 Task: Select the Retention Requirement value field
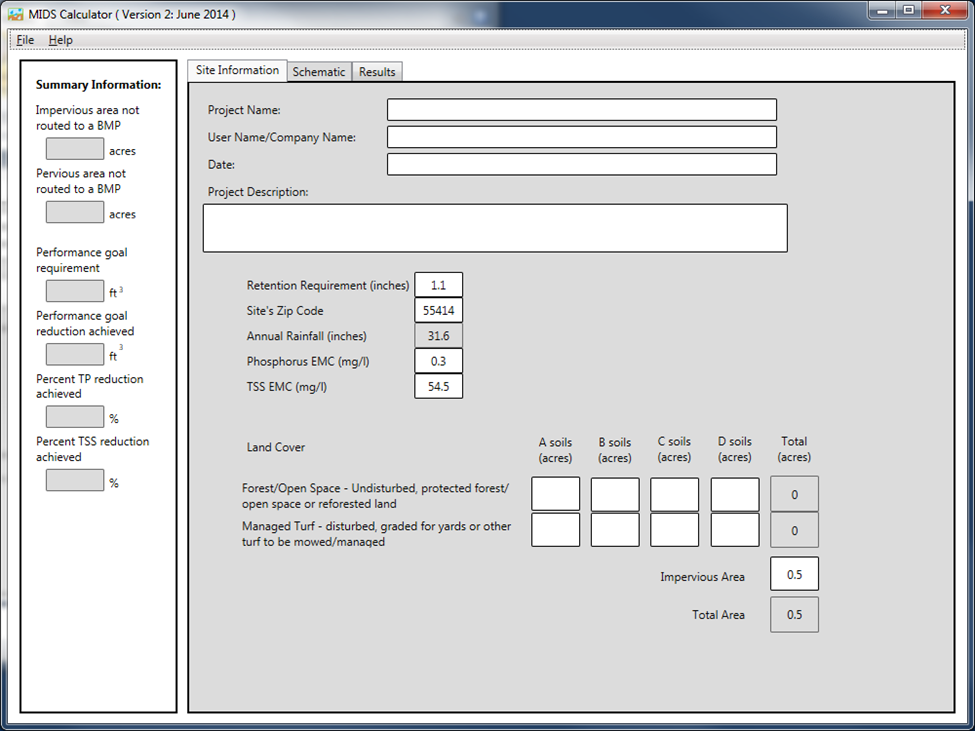pyautogui.click(x=438, y=285)
